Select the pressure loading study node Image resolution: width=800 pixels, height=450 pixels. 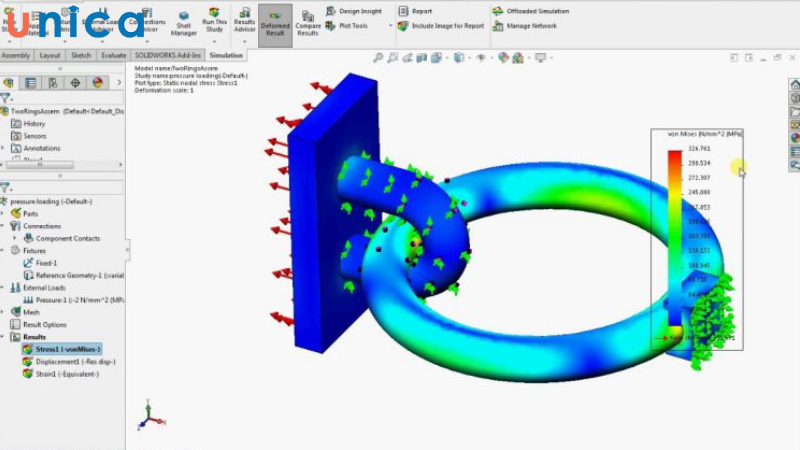(47, 202)
